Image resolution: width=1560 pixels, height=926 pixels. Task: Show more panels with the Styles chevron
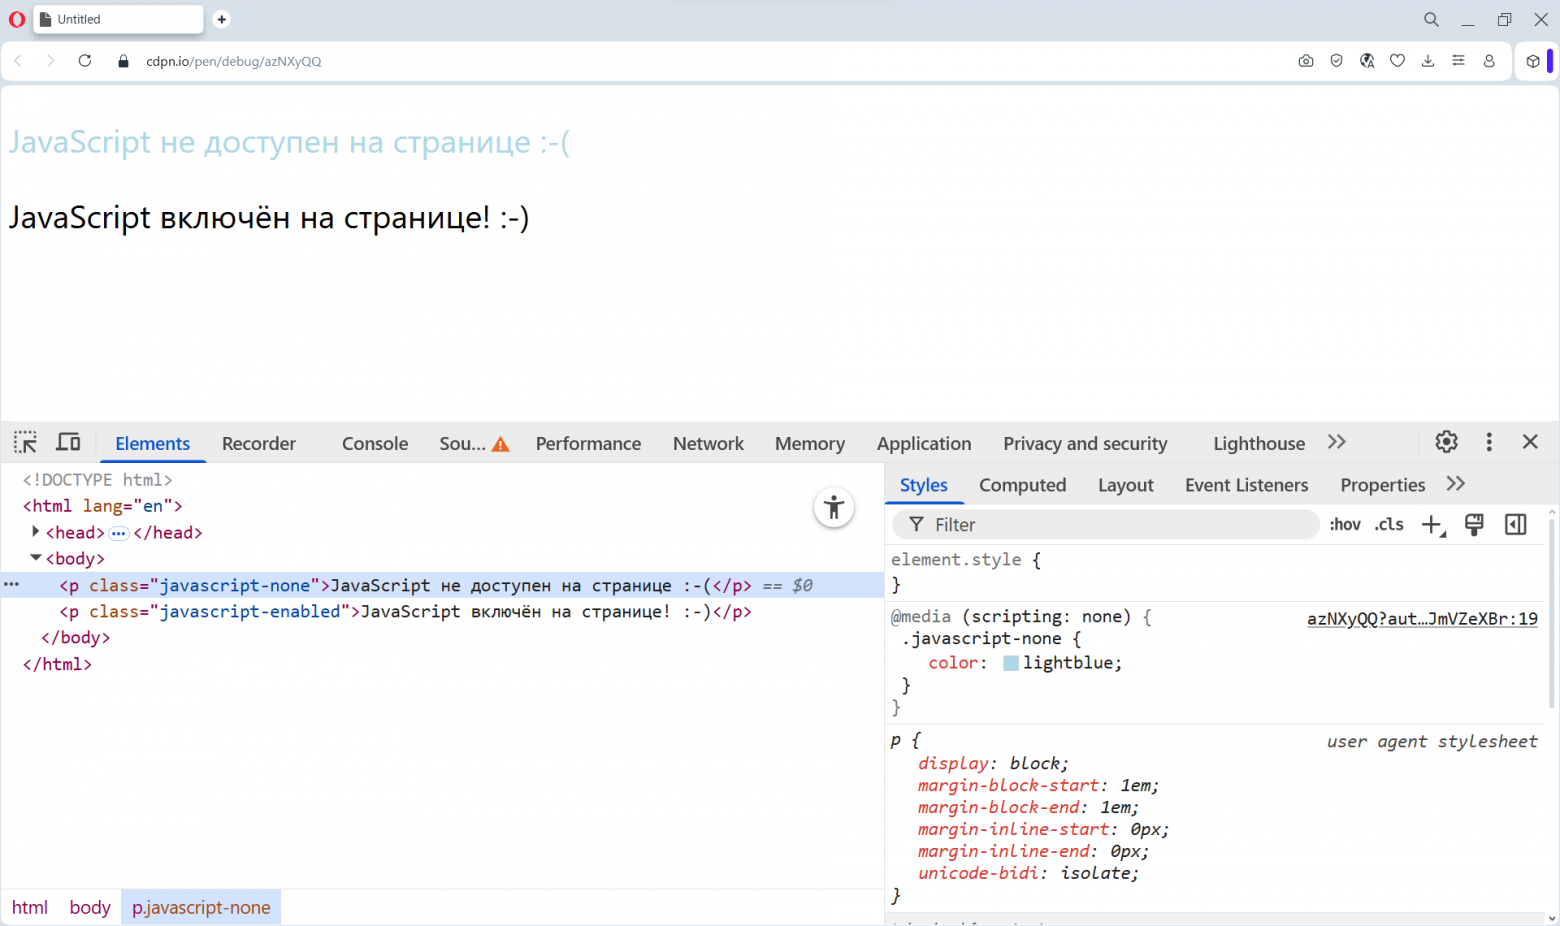(x=1456, y=484)
